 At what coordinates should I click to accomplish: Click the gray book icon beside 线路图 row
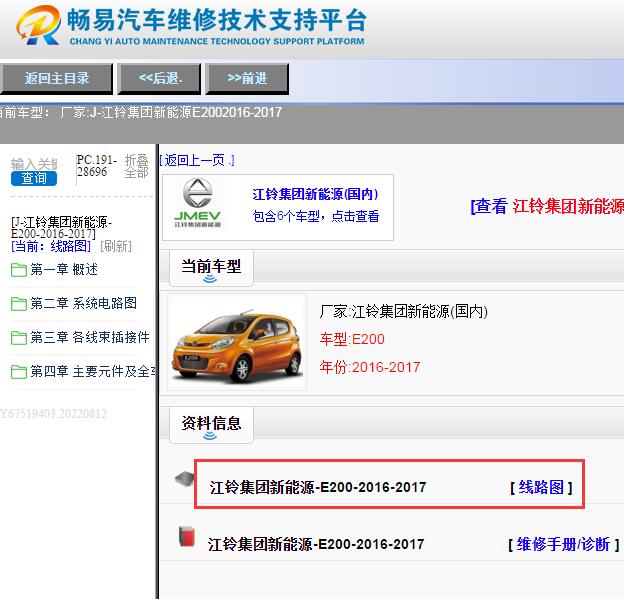pos(185,478)
